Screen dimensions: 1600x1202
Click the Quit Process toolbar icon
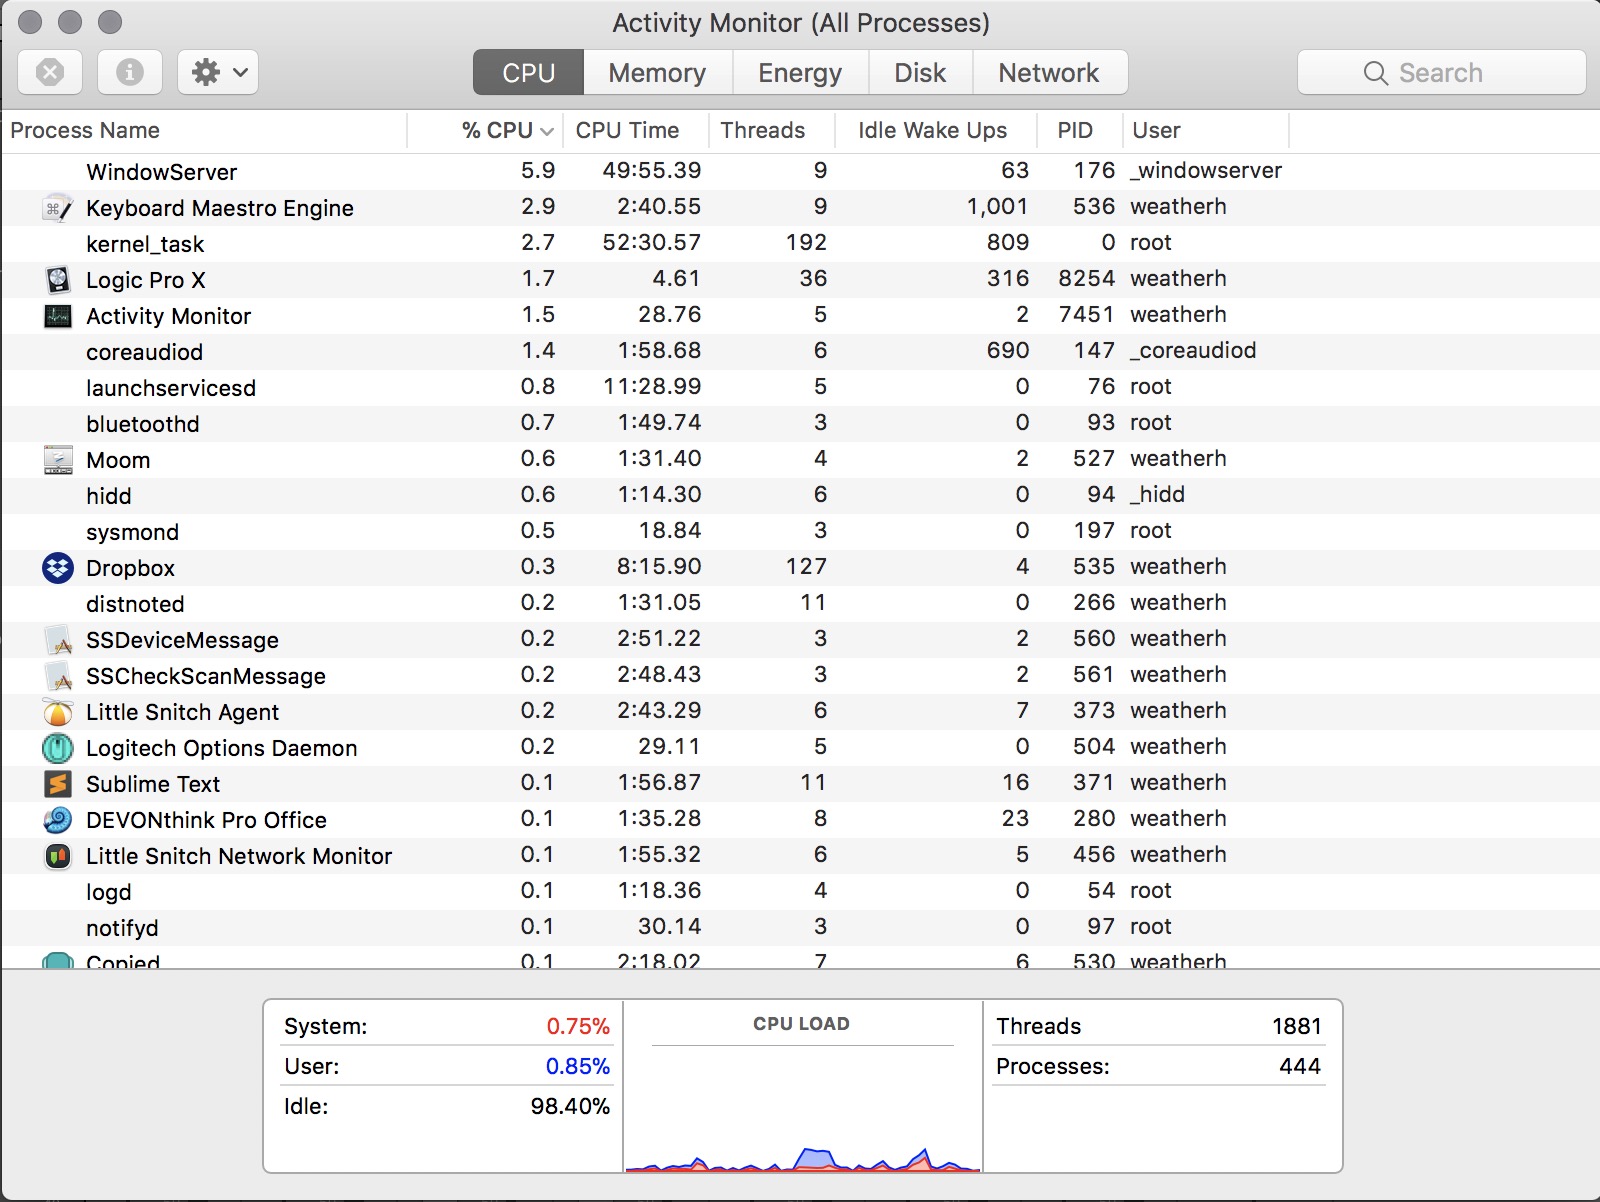(x=50, y=72)
